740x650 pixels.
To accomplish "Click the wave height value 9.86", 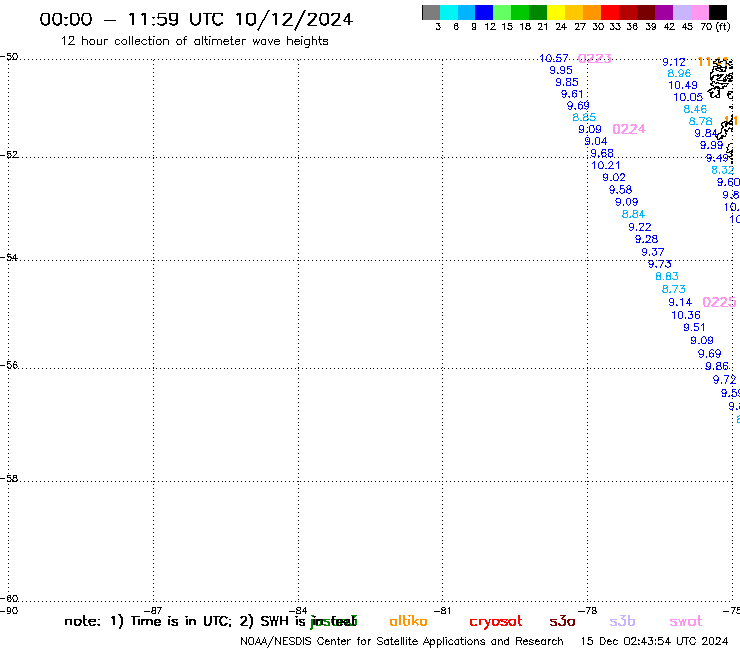I will [x=717, y=366].
